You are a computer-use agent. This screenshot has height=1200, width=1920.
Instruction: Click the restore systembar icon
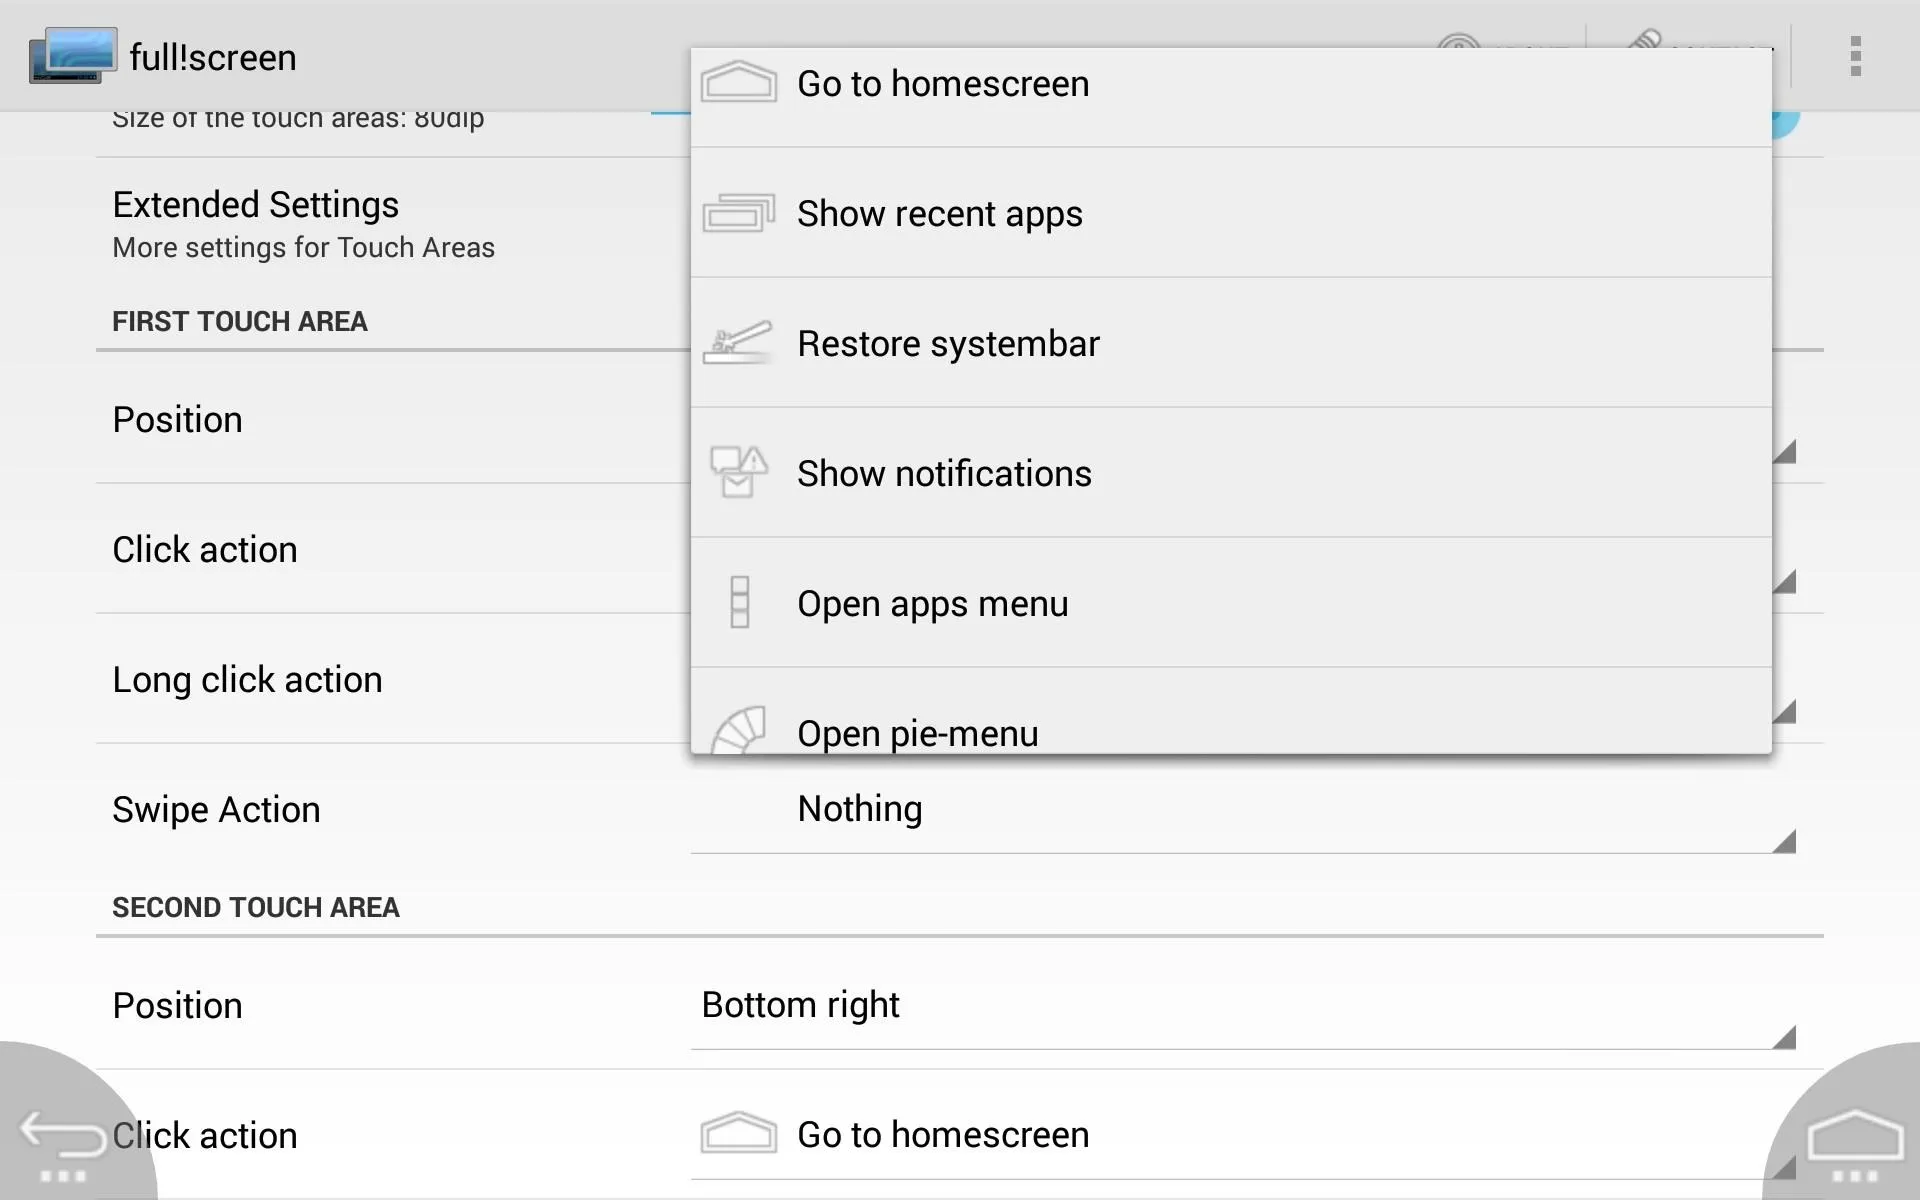pos(738,343)
